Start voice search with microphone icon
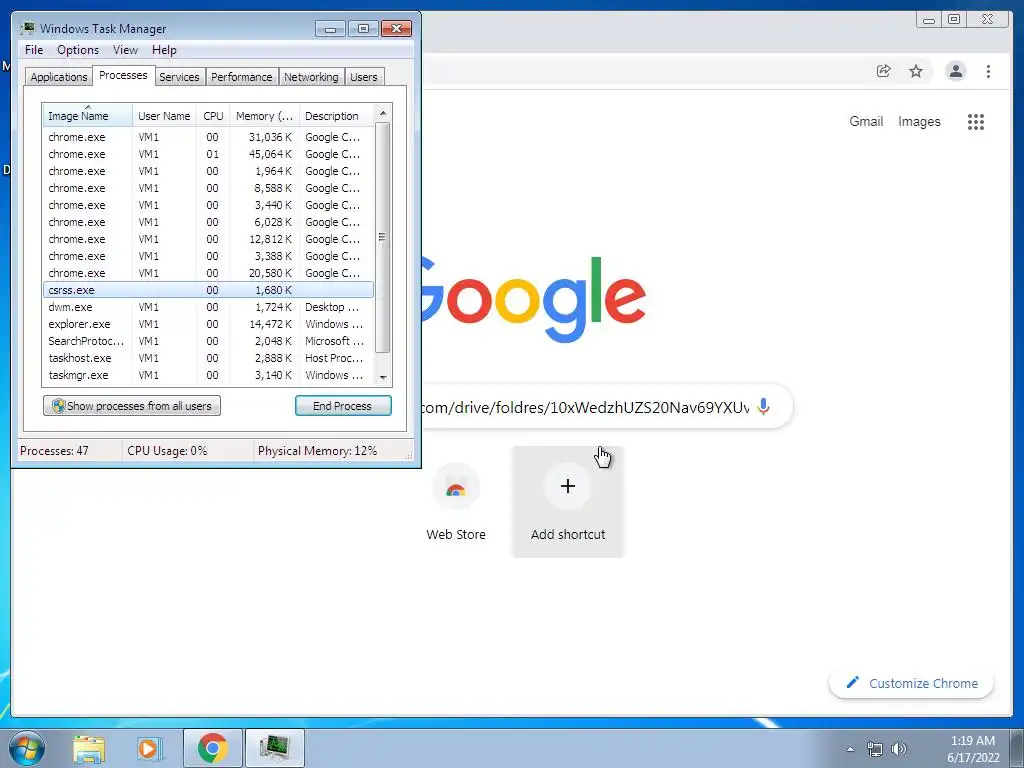This screenshot has height=768, width=1024. [x=763, y=407]
